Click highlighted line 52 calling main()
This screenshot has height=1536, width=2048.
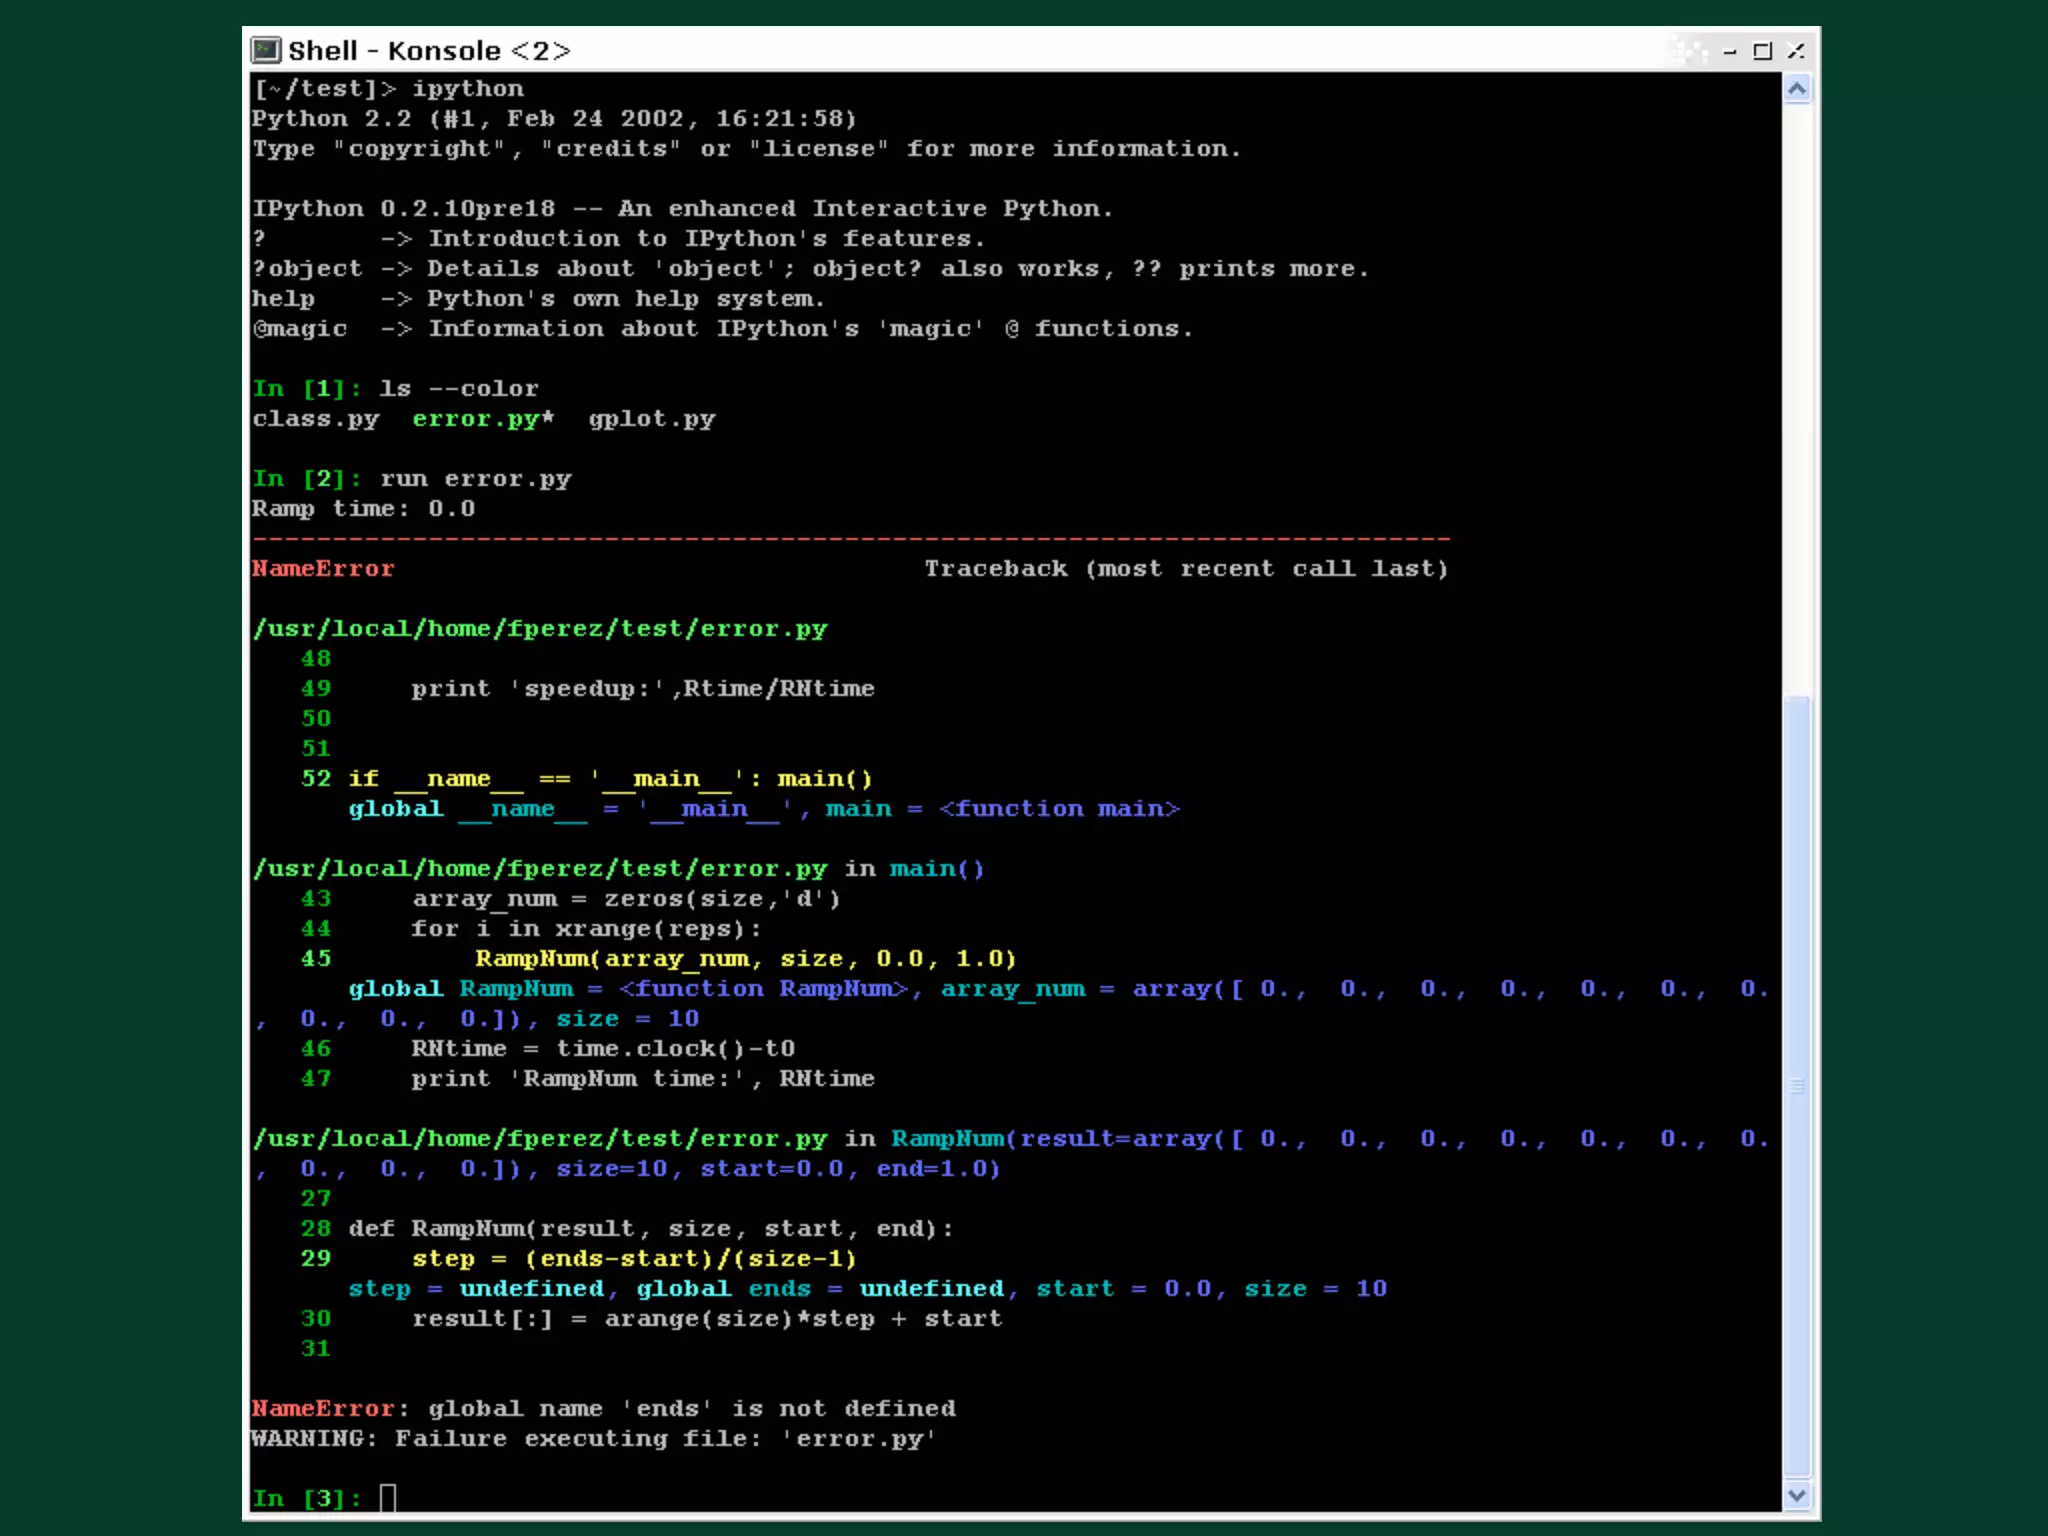(x=610, y=779)
